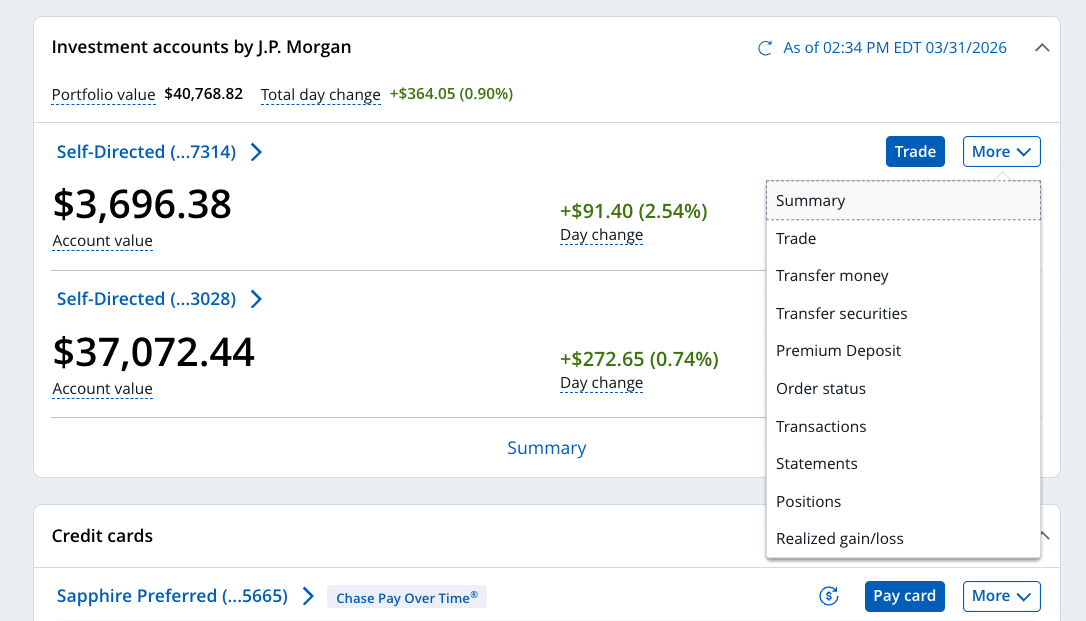Pick Transfer securities from the menu
The image size is (1086, 621).
pos(903,314)
